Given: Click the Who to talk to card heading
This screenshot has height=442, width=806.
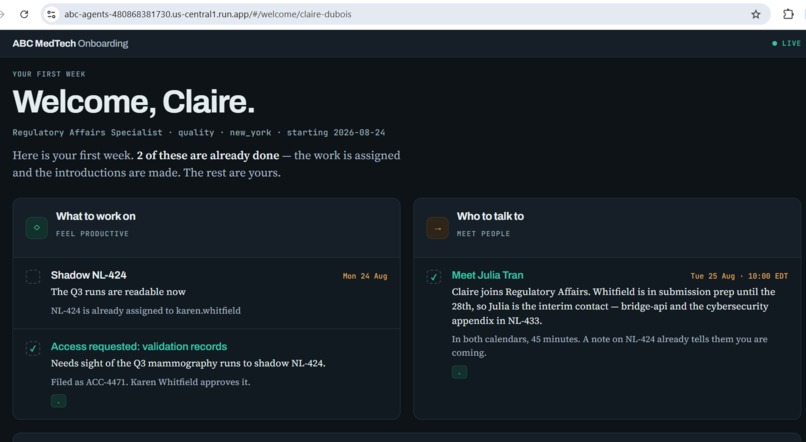Looking at the screenshot, I should 490,216.
